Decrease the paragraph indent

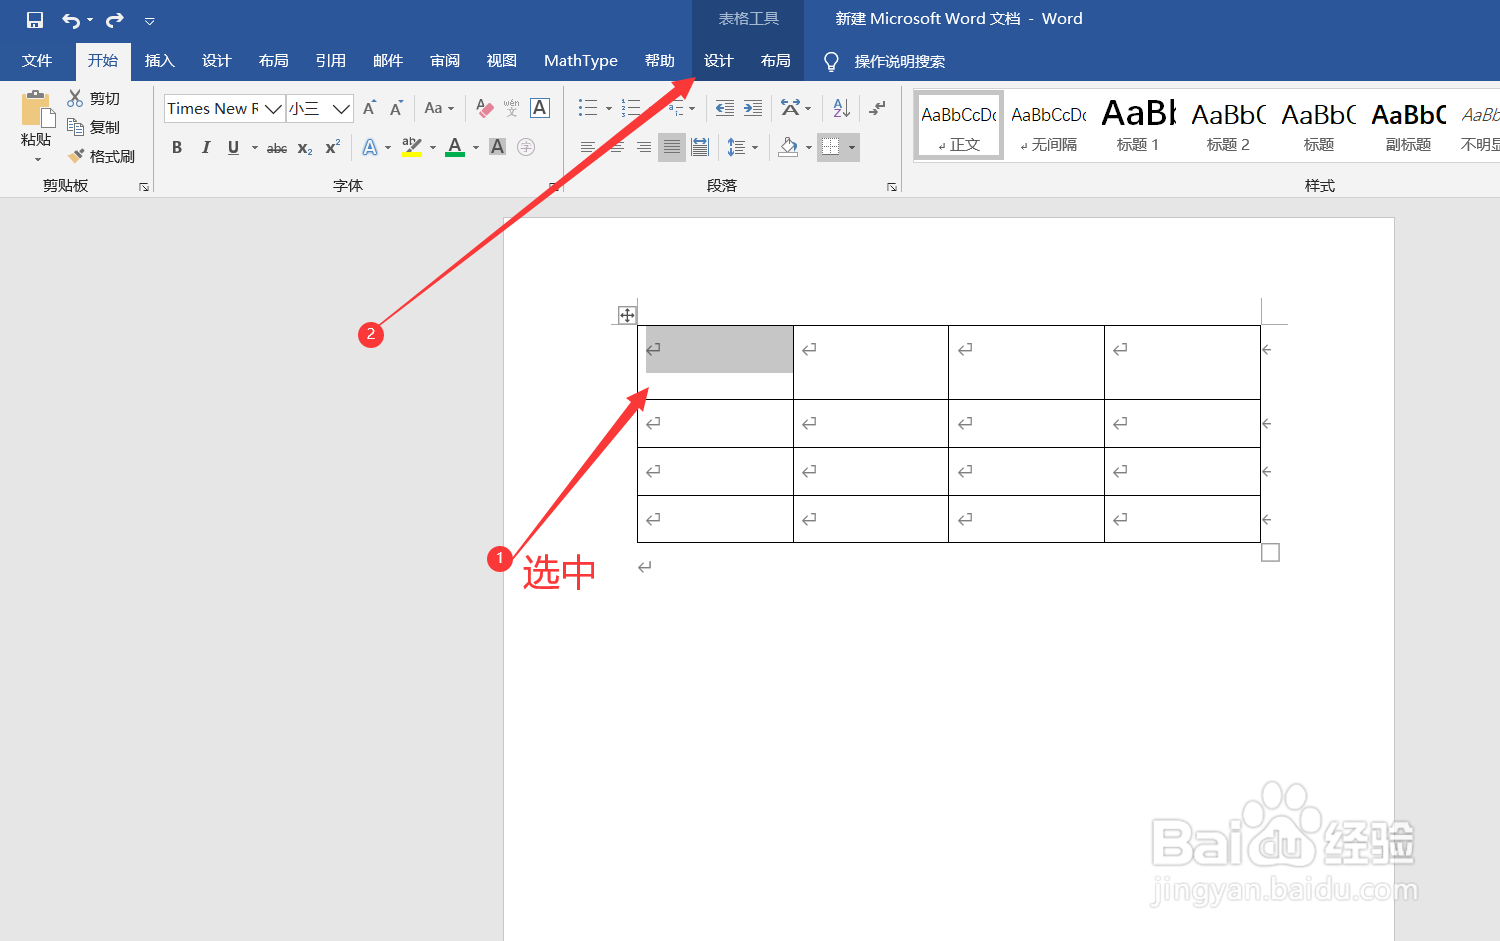(x=725, y=108)
